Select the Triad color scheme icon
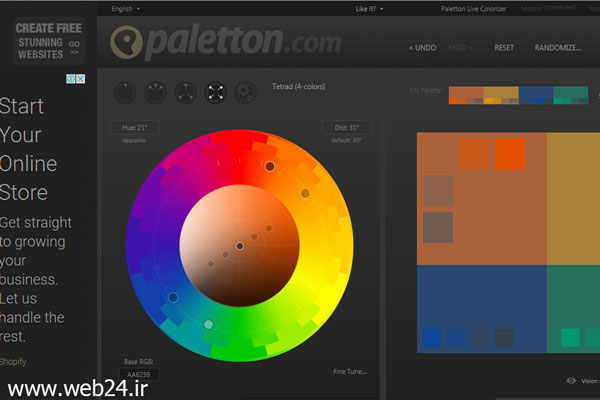This screenshot has height=400, width=600. (185, 93)
